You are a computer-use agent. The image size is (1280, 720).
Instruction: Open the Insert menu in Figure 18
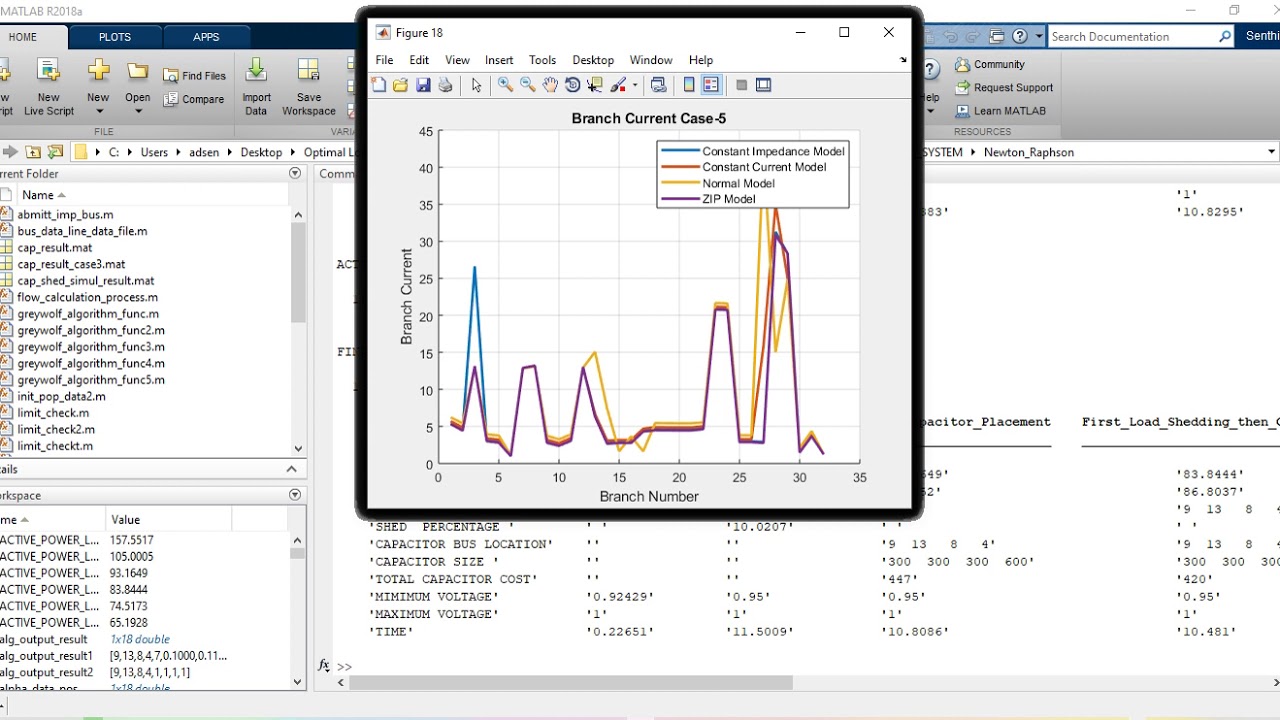(x=499, y=60)
